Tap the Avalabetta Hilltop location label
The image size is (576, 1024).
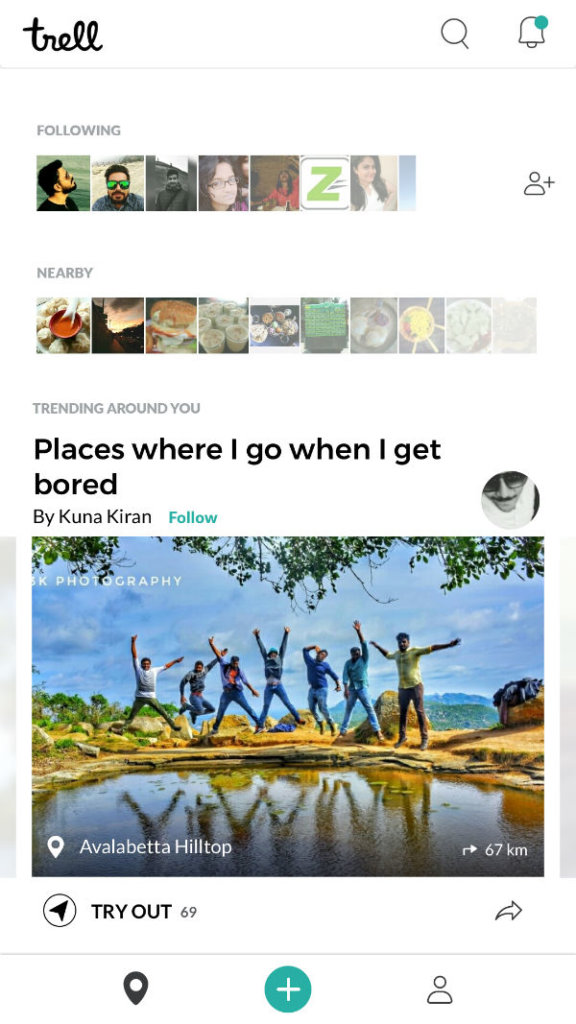point(155,847)
